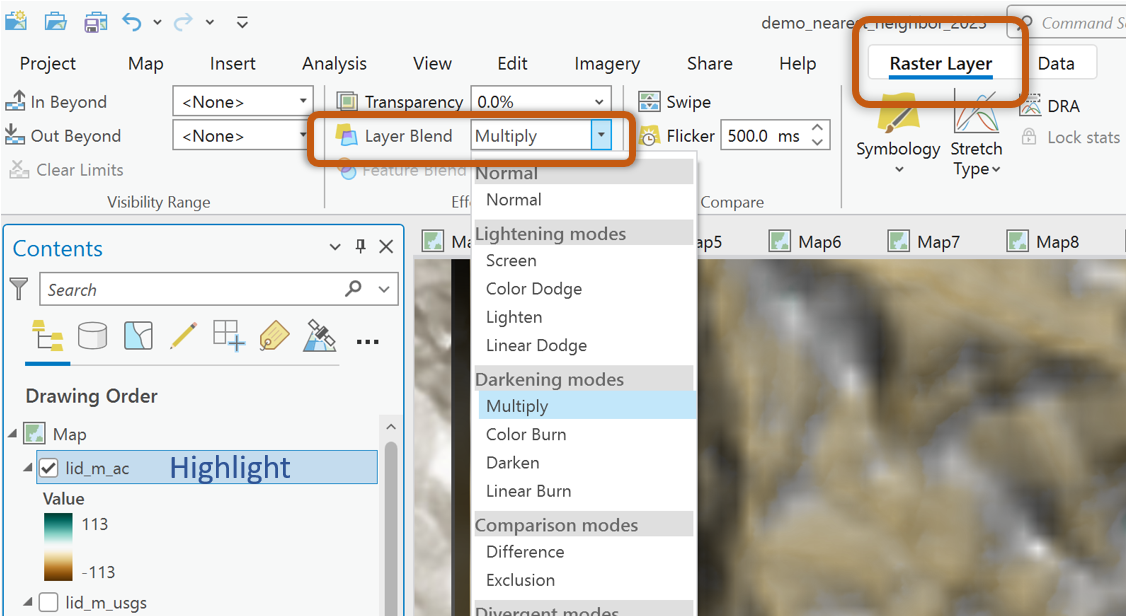Choose Color Burn blend mode
This screenshot has height=616, width=1127.
coord(526,435)
